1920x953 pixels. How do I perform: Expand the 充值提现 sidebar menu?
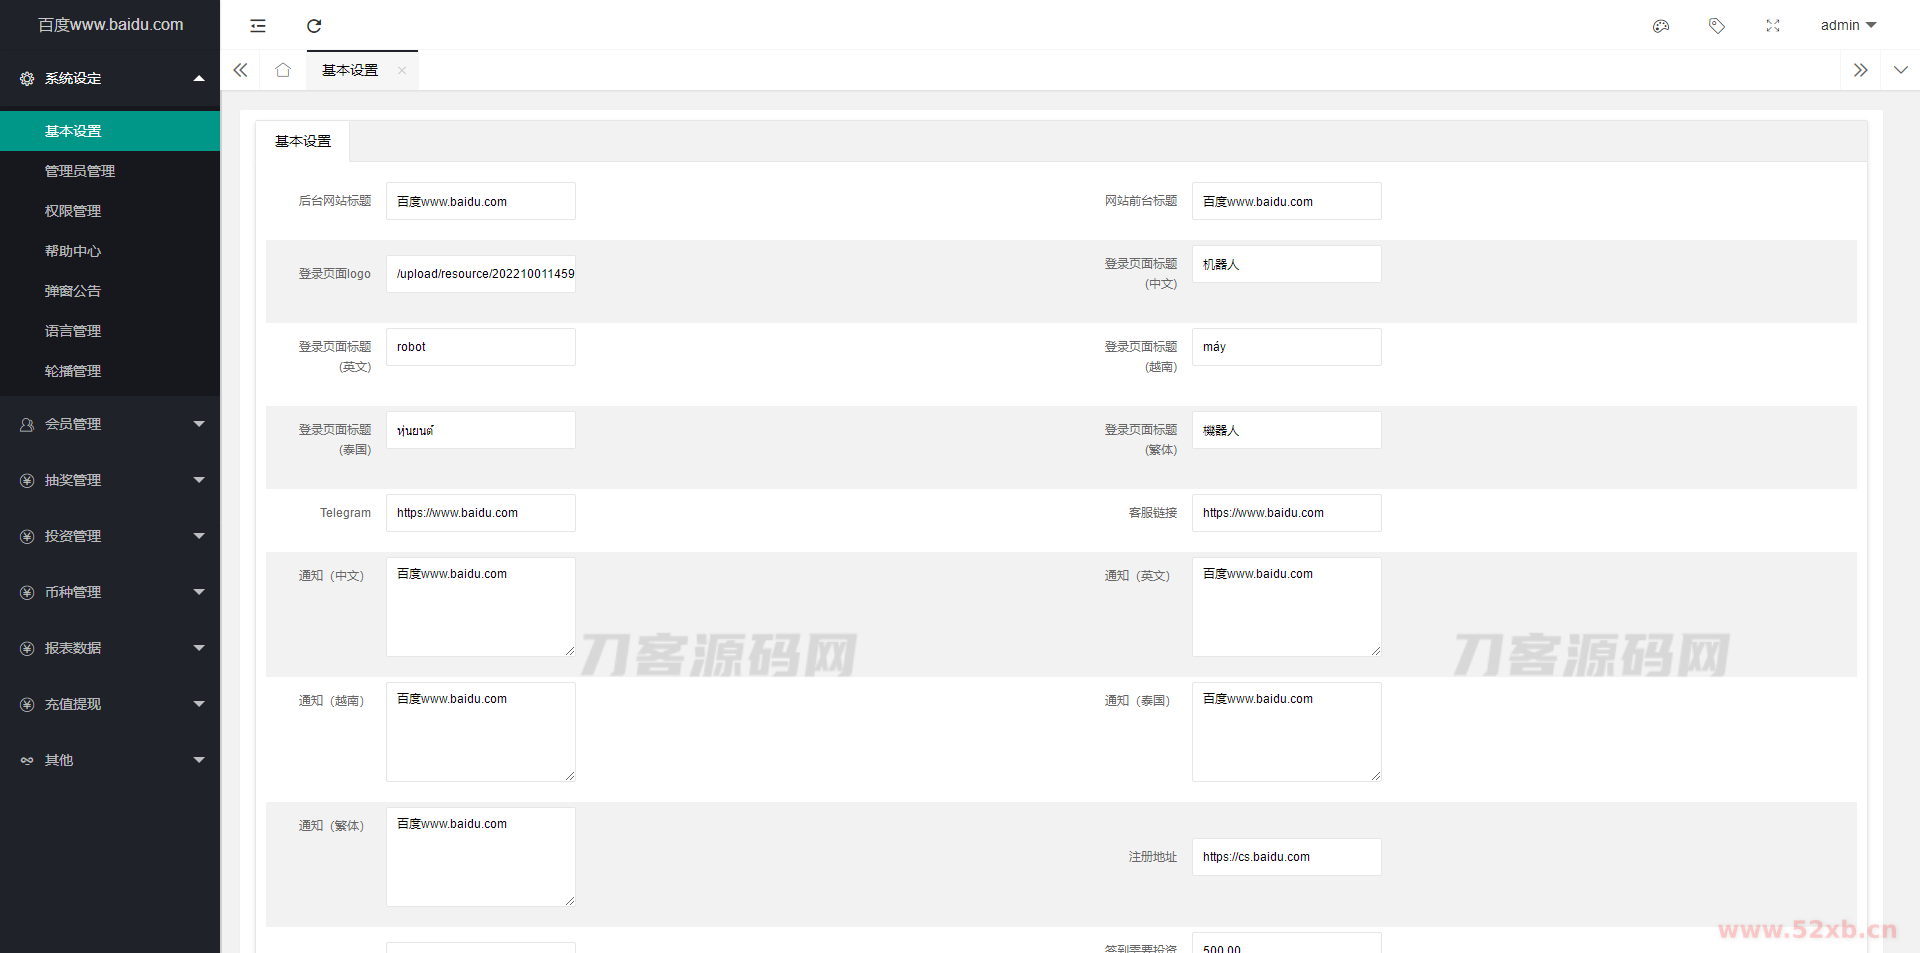pos(110,704)
